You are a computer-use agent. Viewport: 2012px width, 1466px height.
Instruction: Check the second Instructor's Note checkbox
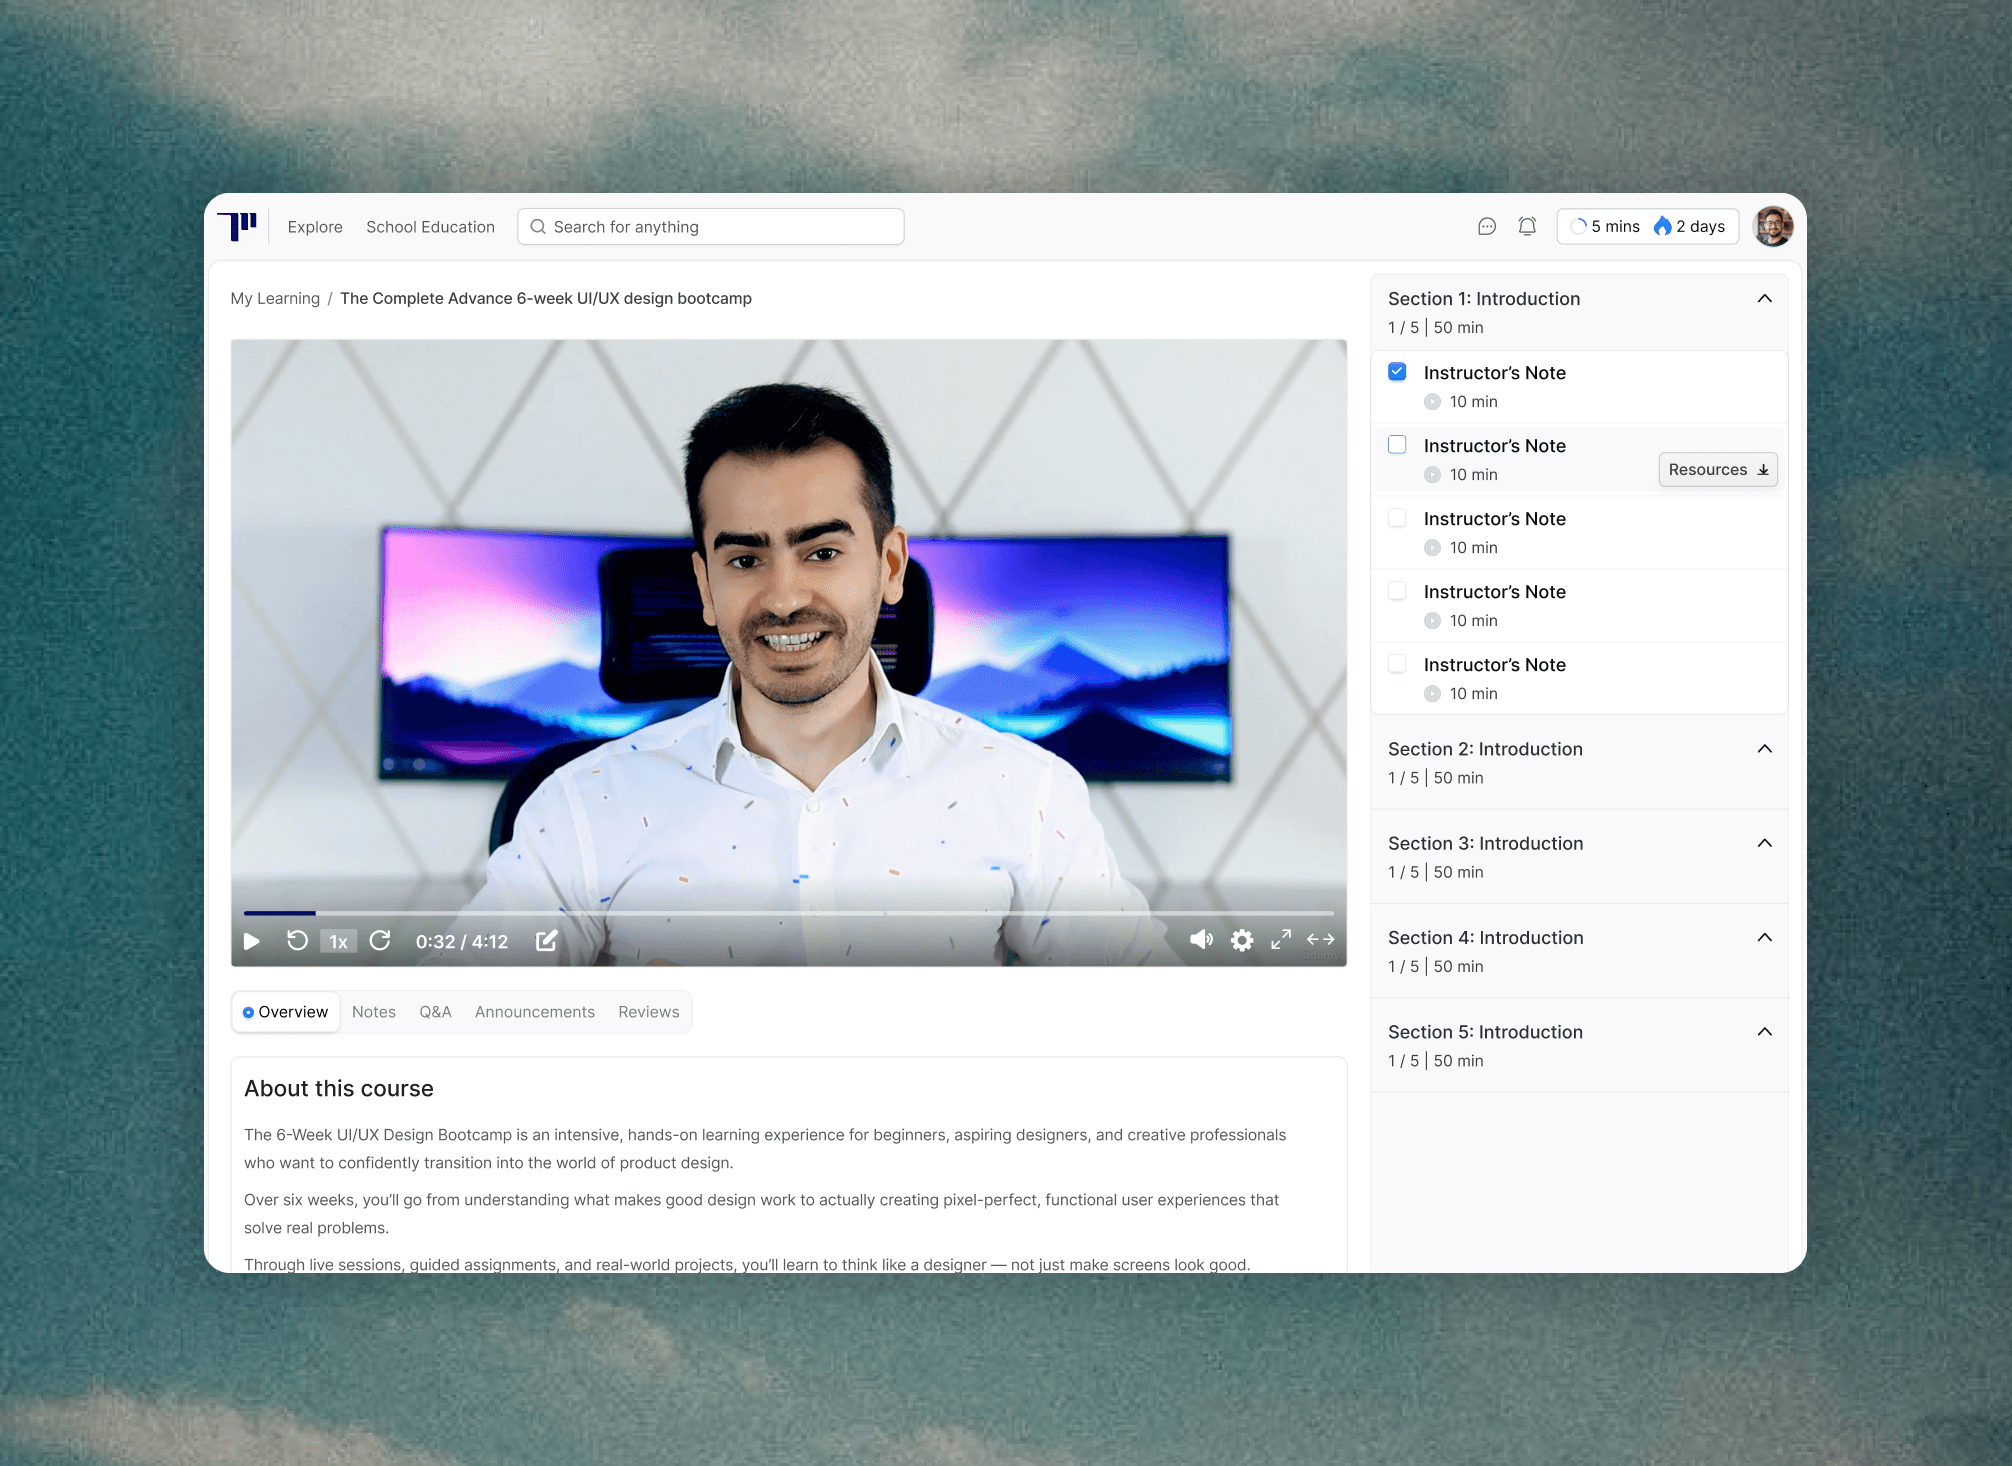1397,445
